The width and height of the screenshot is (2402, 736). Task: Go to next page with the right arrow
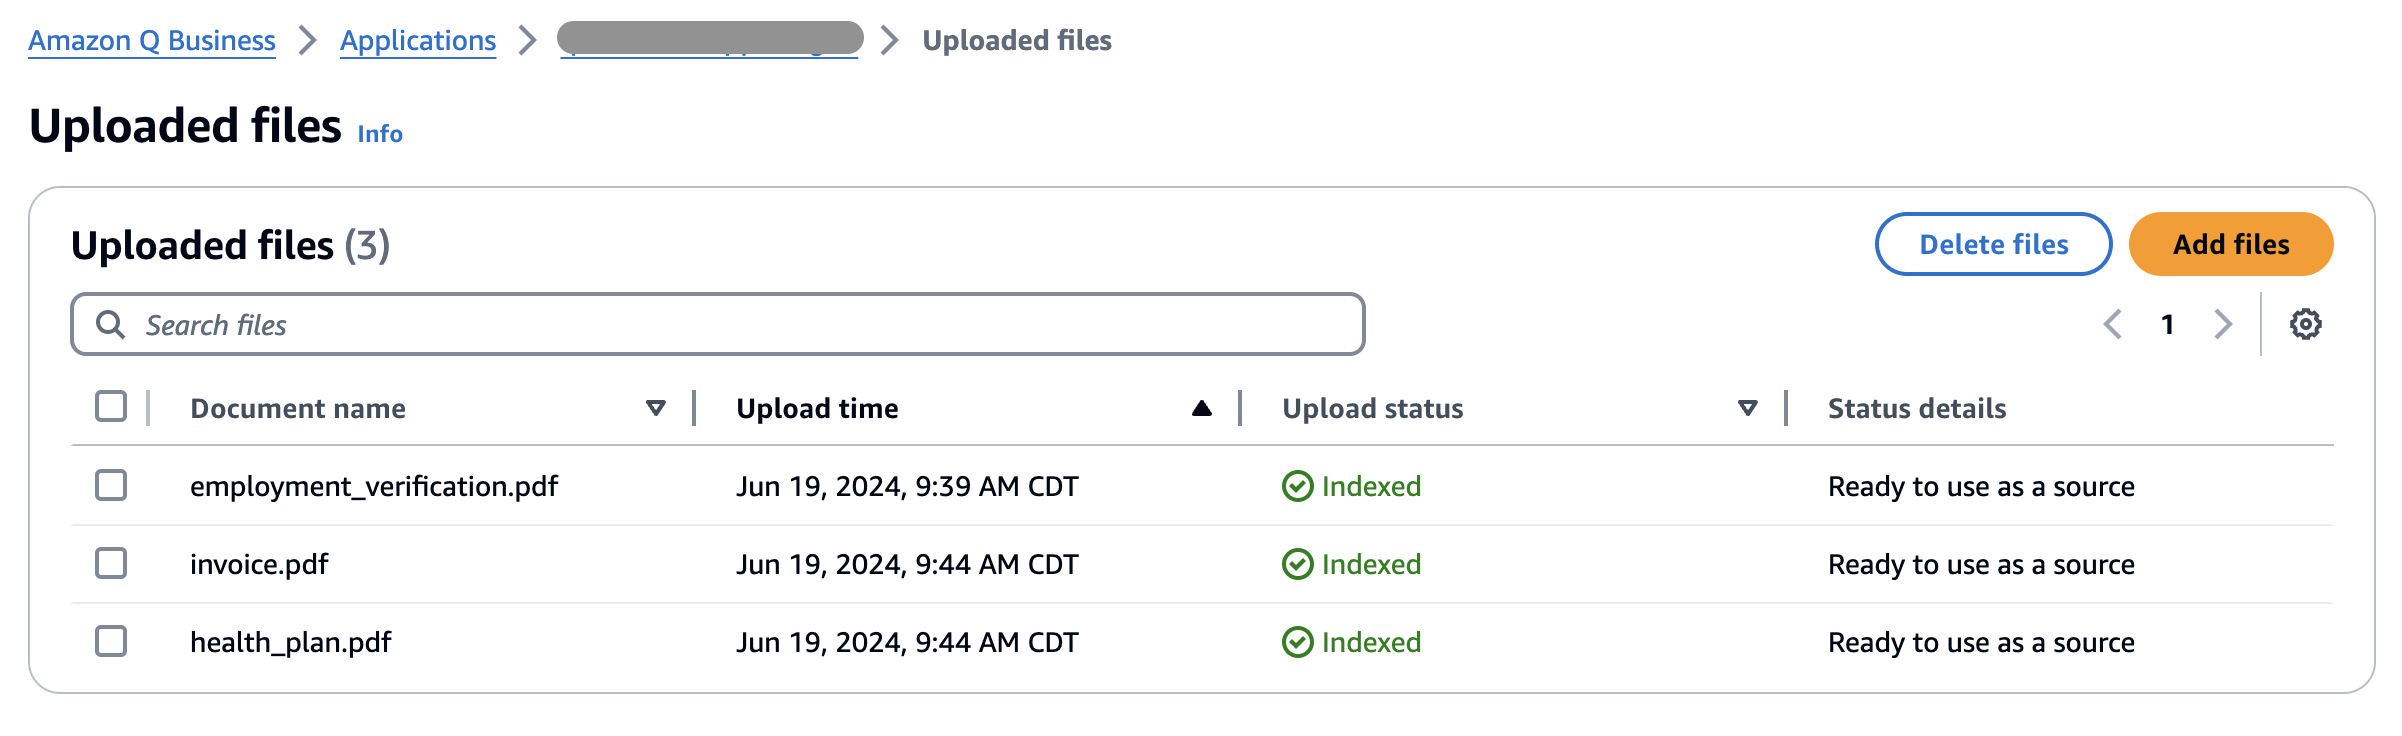[x=2222, y=323]
